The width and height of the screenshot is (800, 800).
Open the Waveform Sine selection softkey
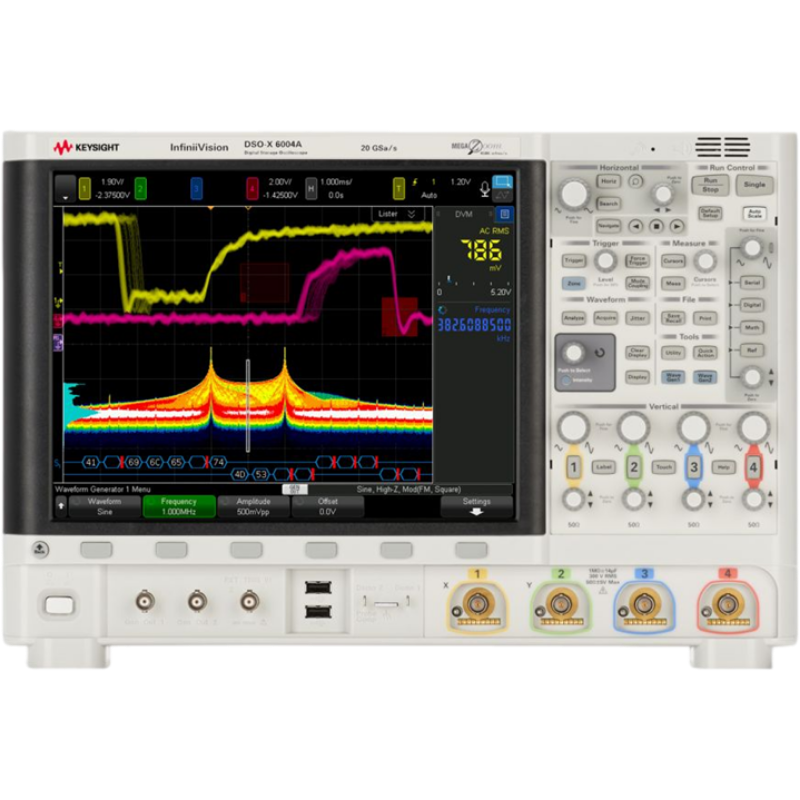[x=105, y=507]
